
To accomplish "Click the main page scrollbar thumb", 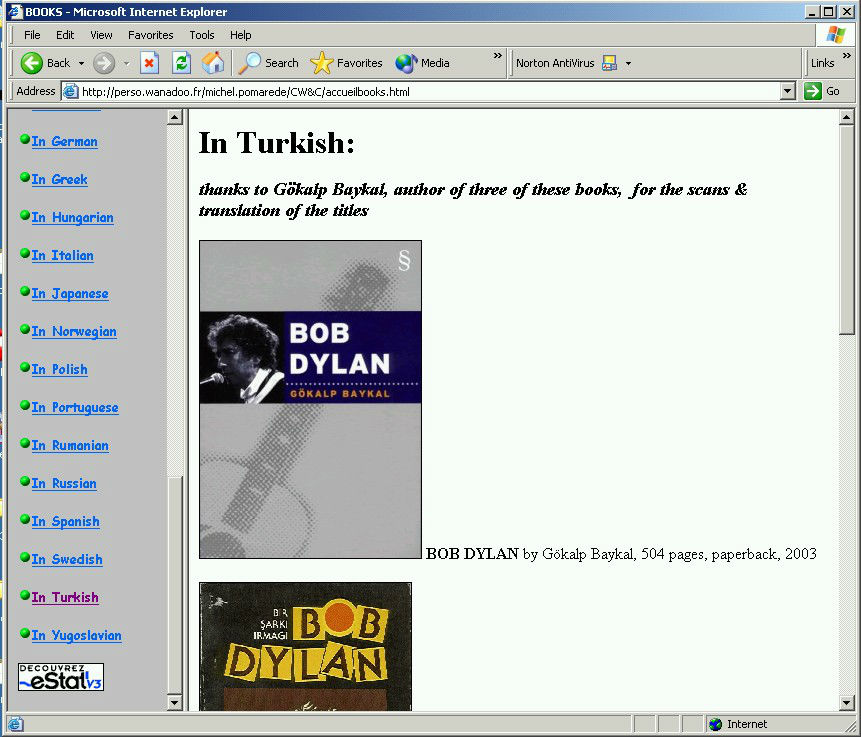I will [x=846, y=228].
